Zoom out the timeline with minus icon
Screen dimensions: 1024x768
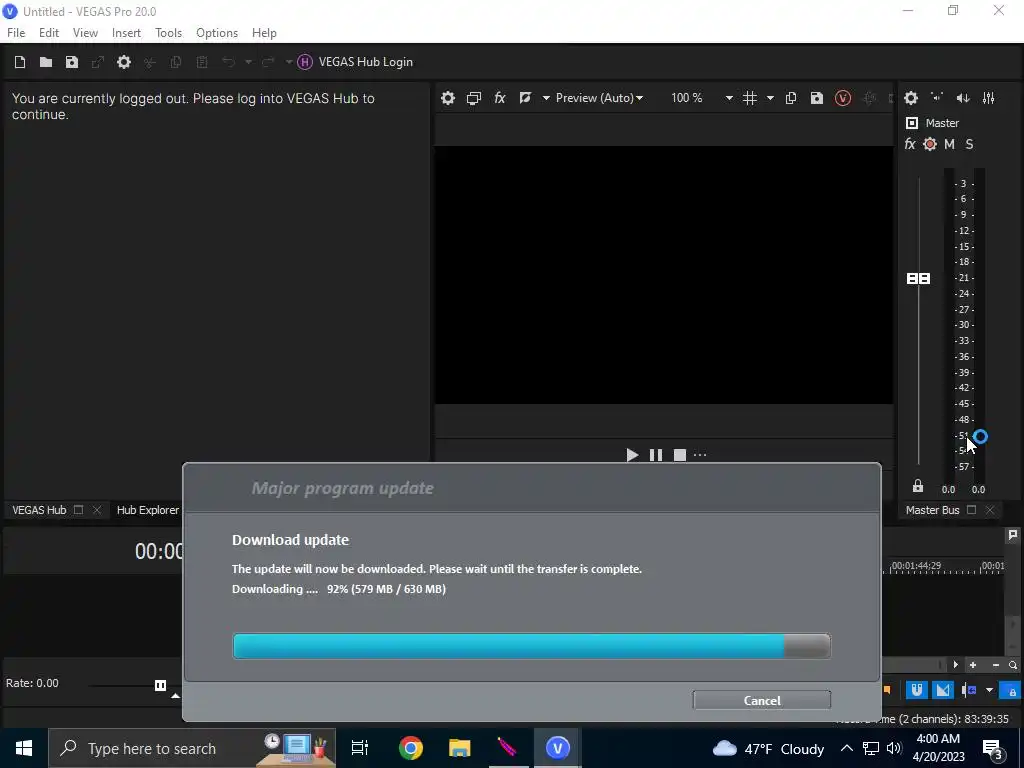[x=995, y=665]
